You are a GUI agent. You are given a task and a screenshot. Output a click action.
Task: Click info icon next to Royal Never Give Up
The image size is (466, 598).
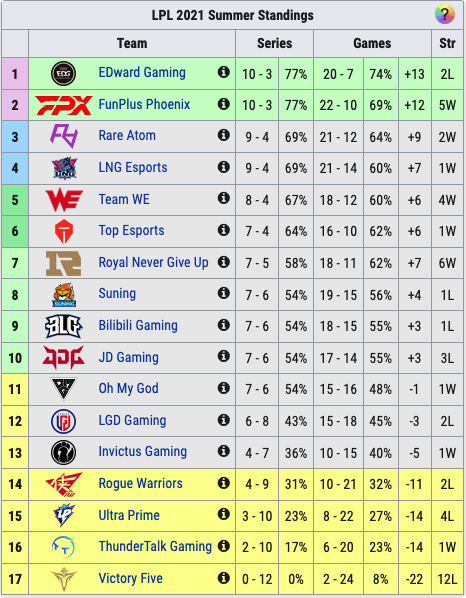click(224, 262)
